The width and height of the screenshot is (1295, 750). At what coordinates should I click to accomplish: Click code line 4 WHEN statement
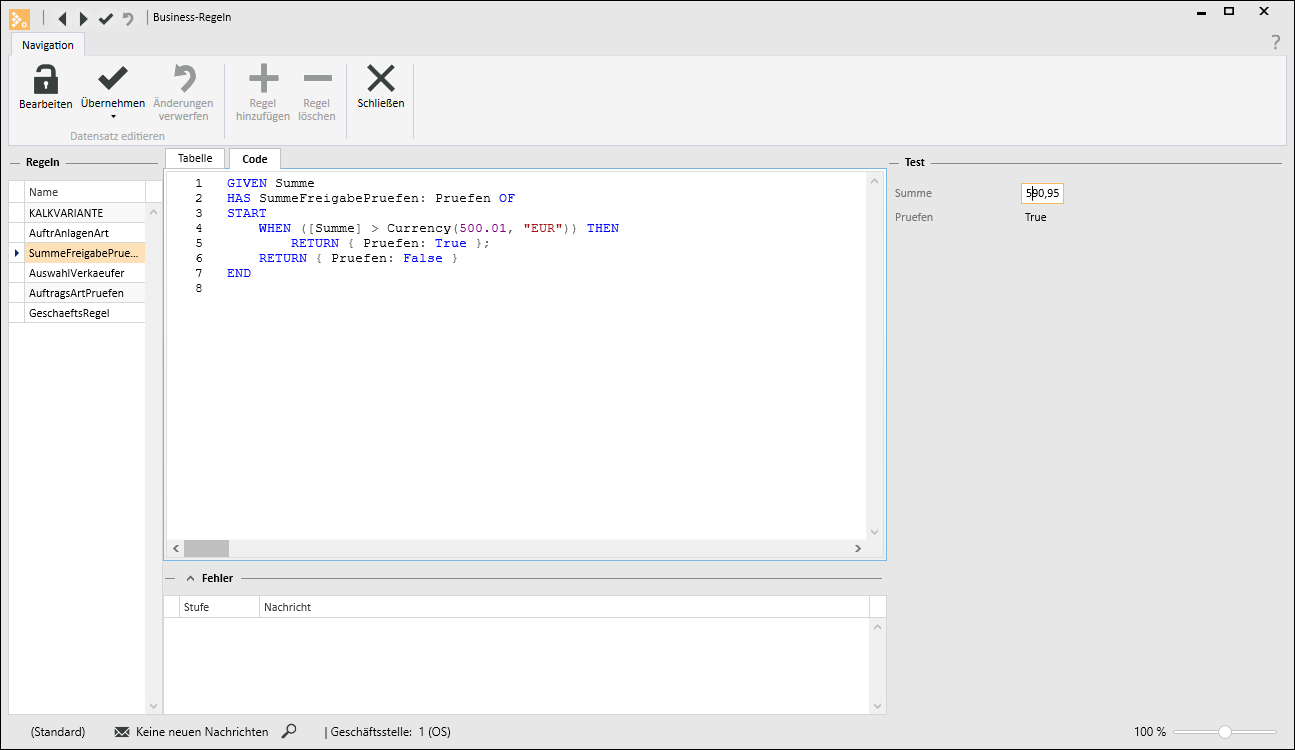(439, 228)
